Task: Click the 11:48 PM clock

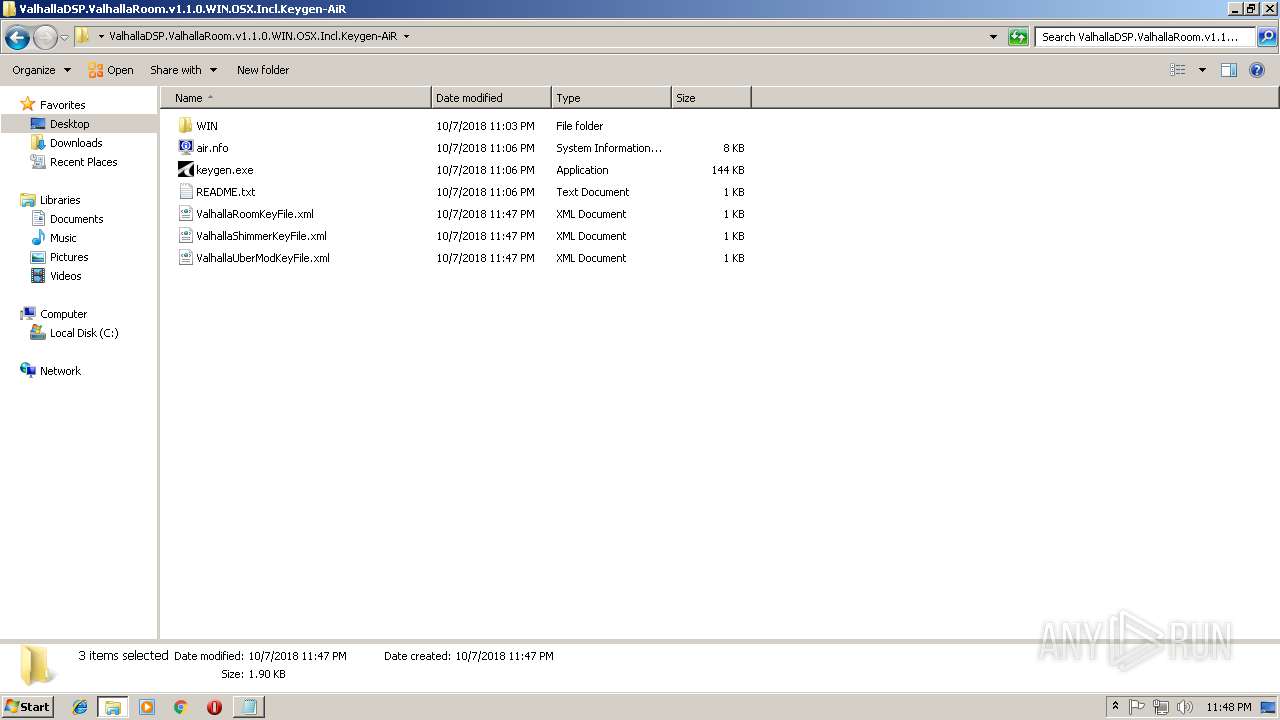Action: (x=1228, y=707)
